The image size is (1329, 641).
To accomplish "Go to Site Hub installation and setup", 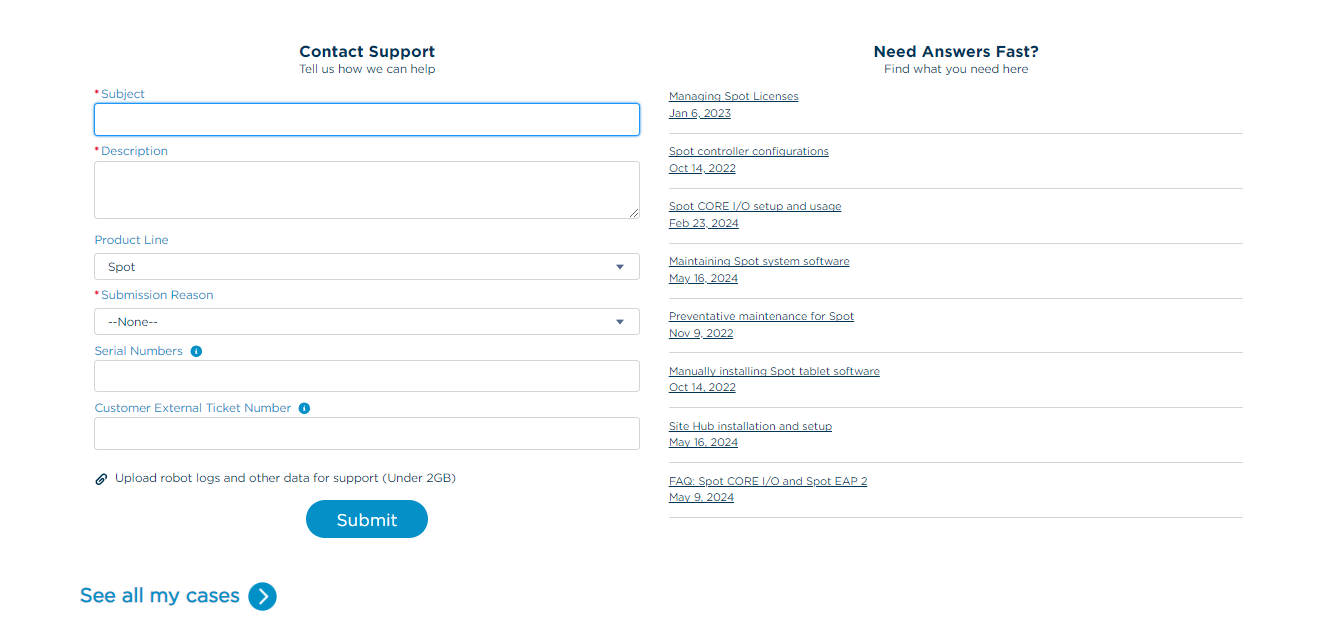I will [x=750, y=427].
